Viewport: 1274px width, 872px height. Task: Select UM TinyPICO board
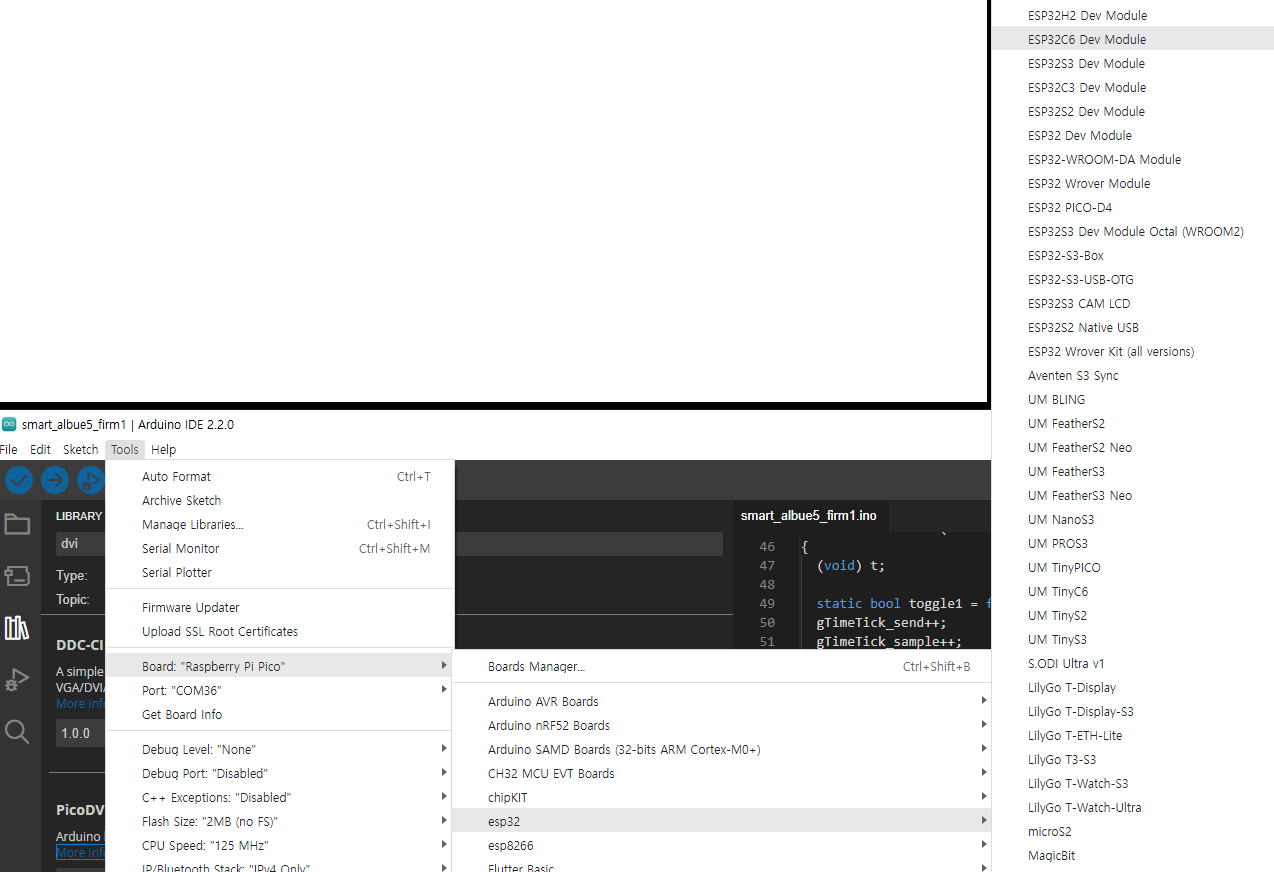[1132, 568]
